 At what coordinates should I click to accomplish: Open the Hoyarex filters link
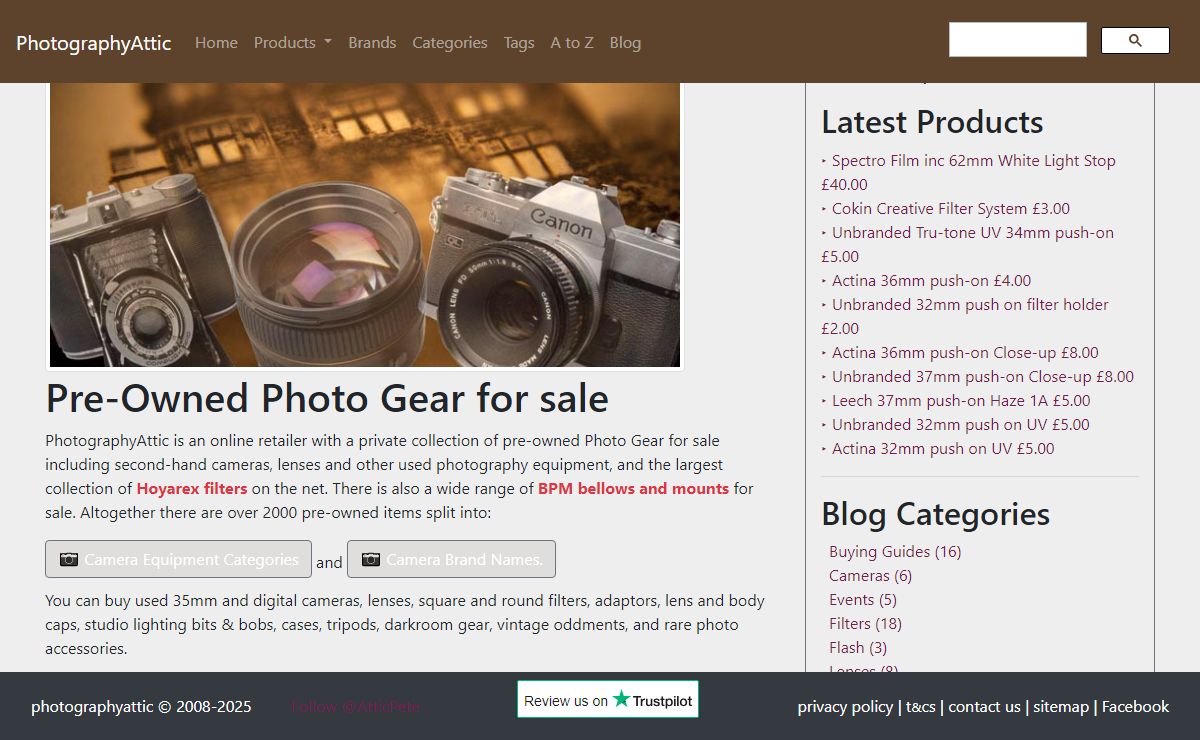[192, 489]
